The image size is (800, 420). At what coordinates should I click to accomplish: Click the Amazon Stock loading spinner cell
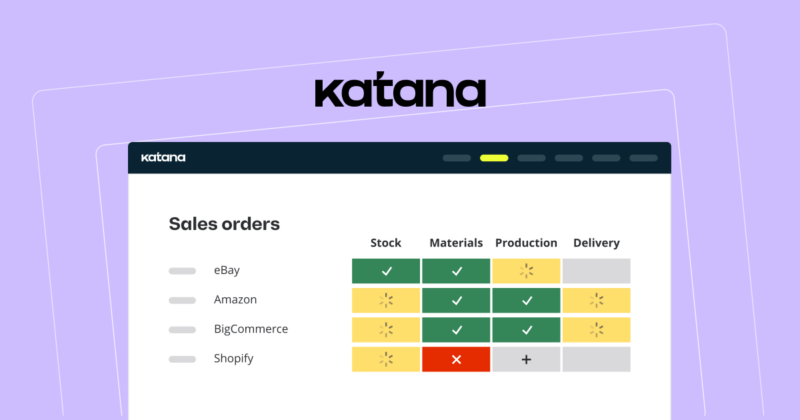[386, 300]
